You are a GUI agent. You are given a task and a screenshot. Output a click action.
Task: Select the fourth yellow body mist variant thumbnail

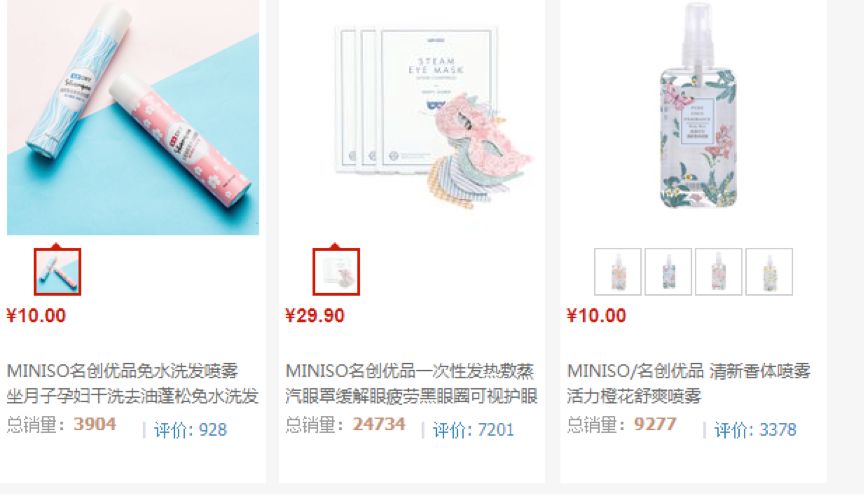(x=769, y=272)
